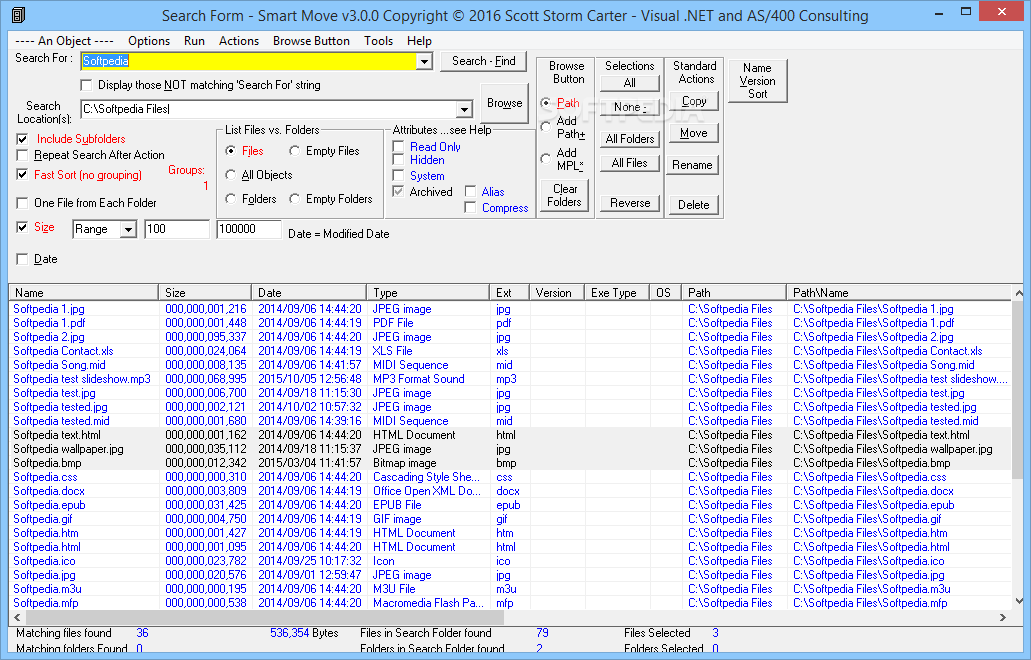1031x660 pixels.
Task: Click the Selections All button
Action: (629, 83)
